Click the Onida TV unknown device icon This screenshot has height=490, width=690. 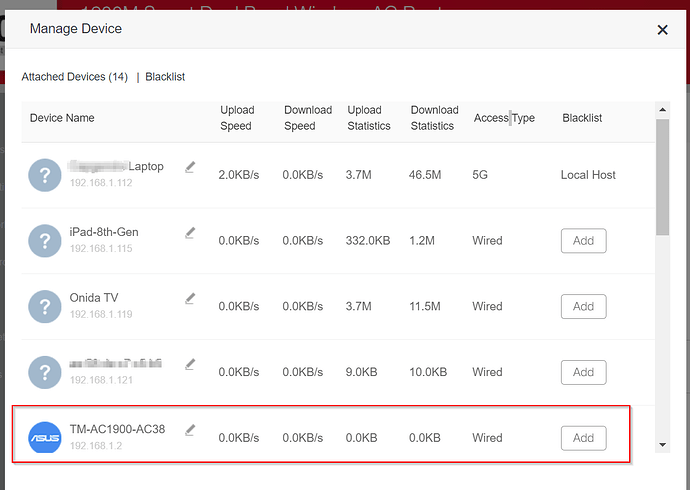pos(45,307)
